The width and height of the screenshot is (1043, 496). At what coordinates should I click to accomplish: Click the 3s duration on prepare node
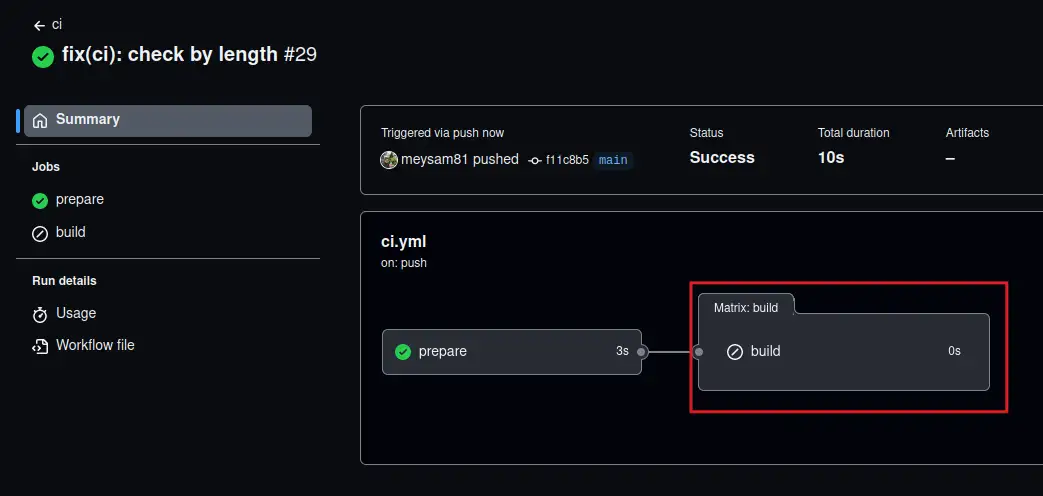click(622, 352)
